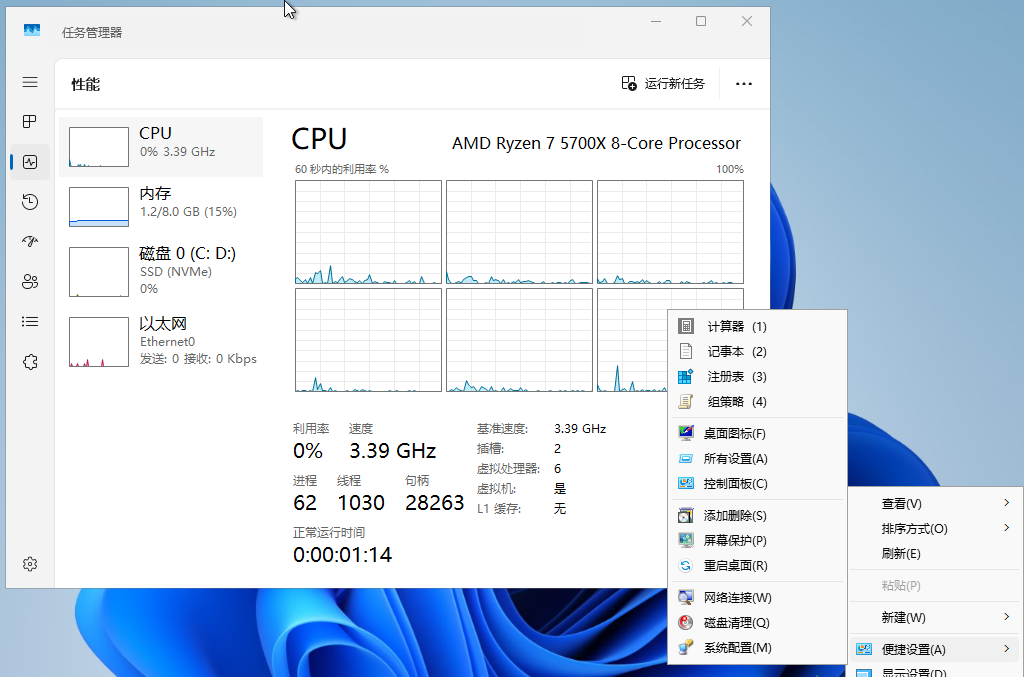This screenshot has height=677, width=1024.
Task: Open 组策略 (4) from submenu
Action: click(x=758, y=401)
